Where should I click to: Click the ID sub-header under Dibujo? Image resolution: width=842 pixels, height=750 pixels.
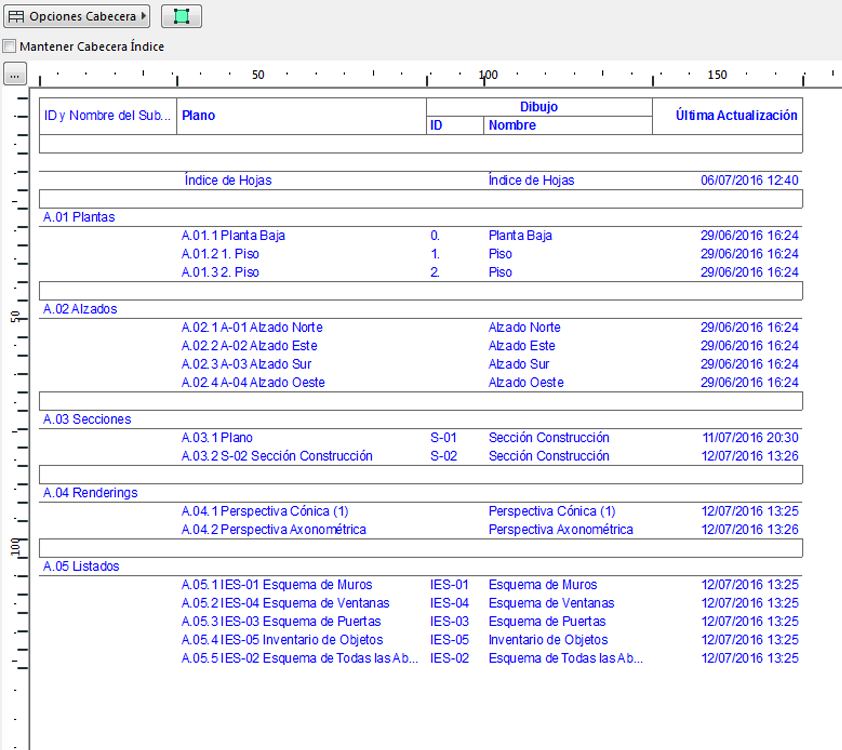(455, 125)
